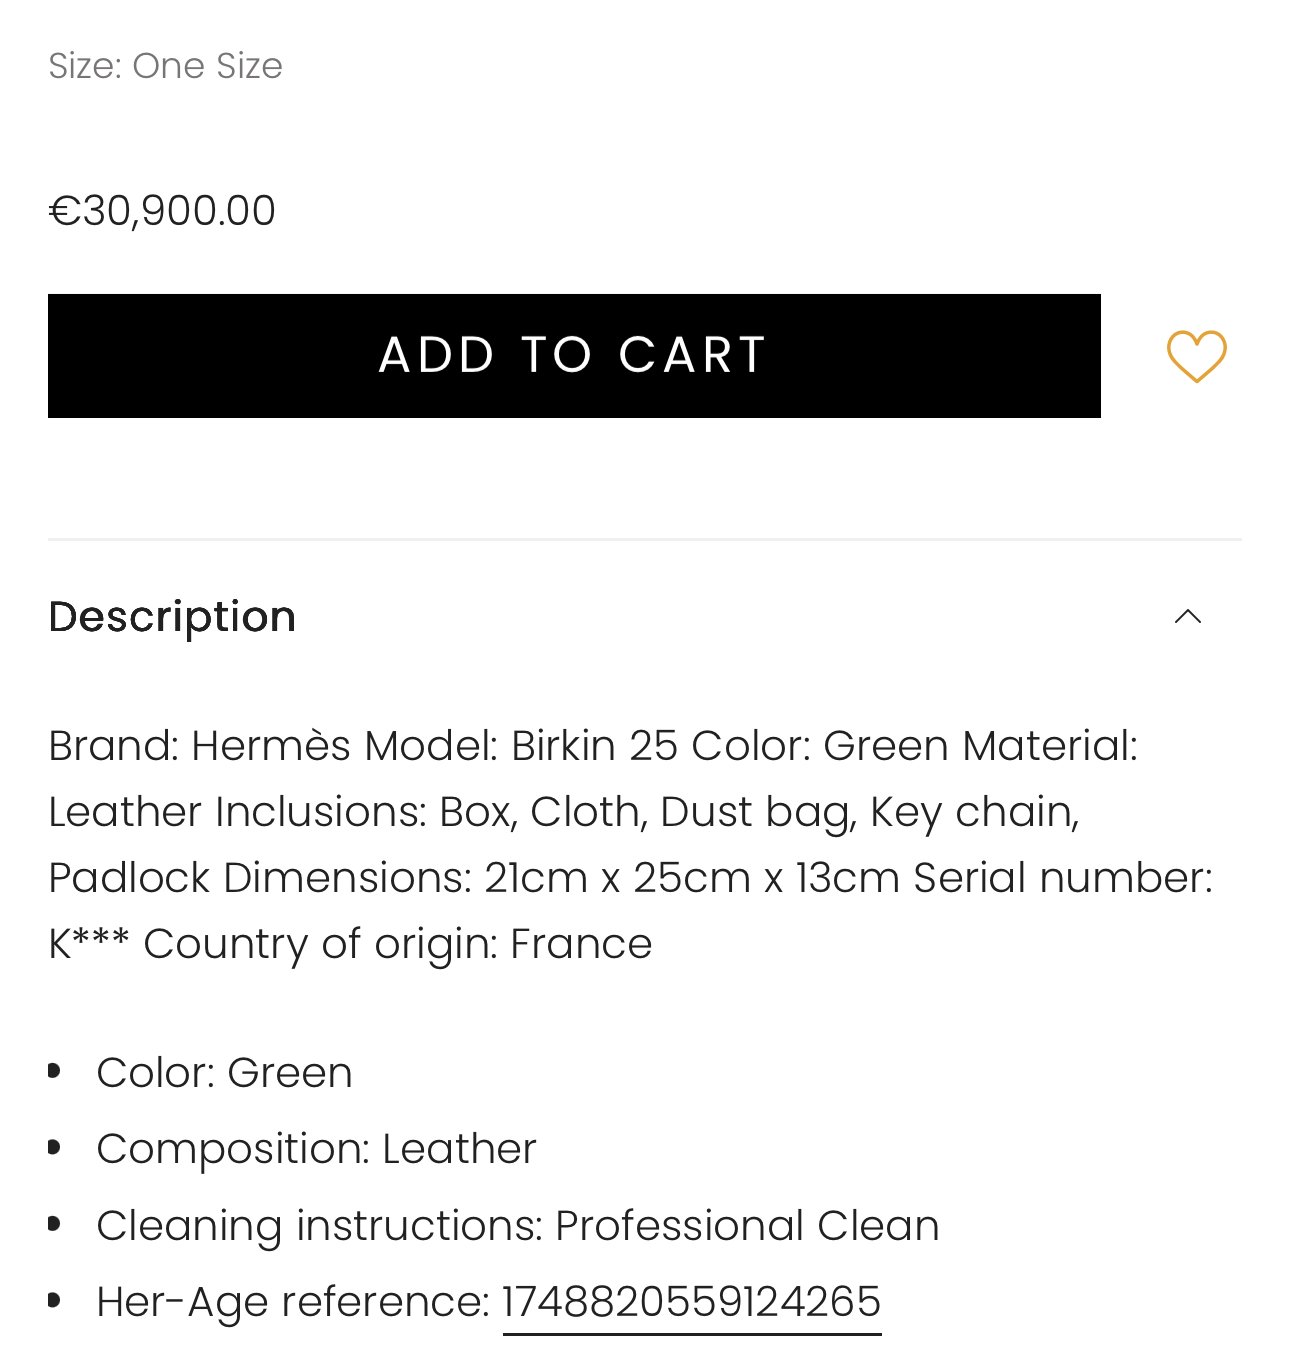Image resolution: width=1290 pixels, height=1359 pixels.
Task: Select the Size: One Size label
Action: 166,66
